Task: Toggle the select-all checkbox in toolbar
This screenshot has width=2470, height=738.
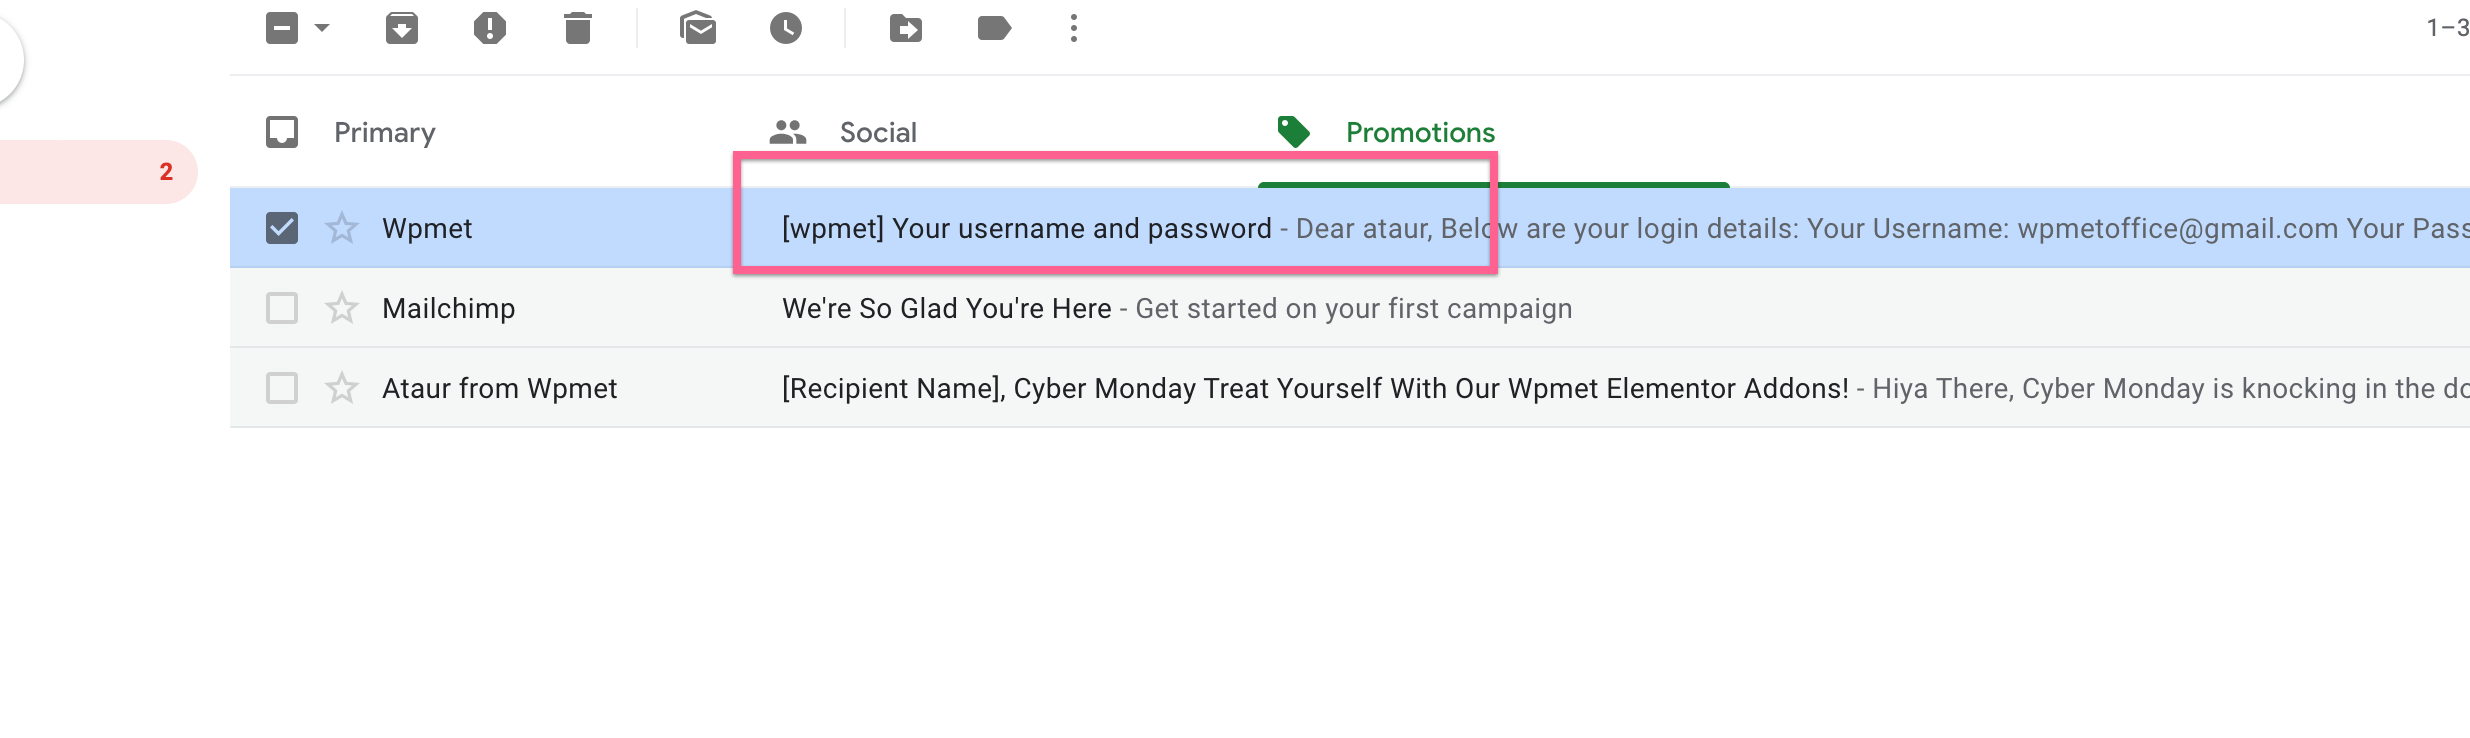Action: [282, 28]
